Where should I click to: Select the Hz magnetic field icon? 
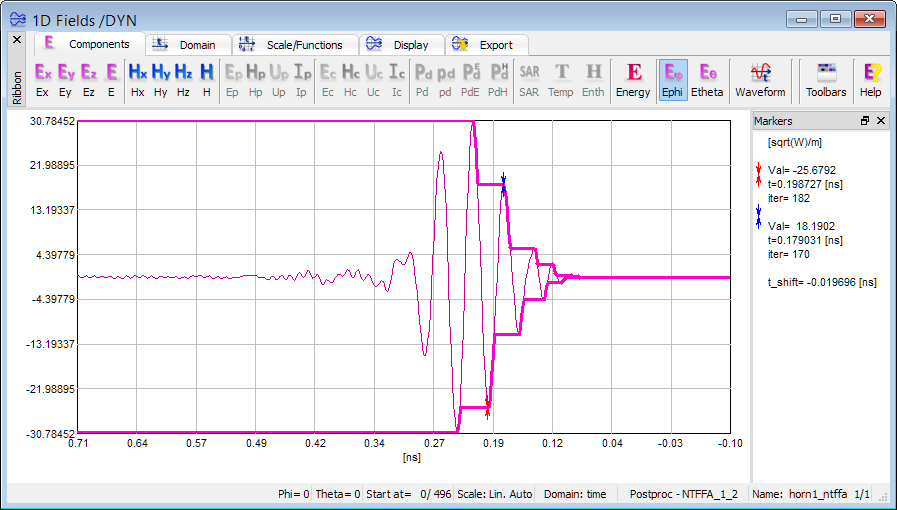pyautogui.click(x=183, y=79)
